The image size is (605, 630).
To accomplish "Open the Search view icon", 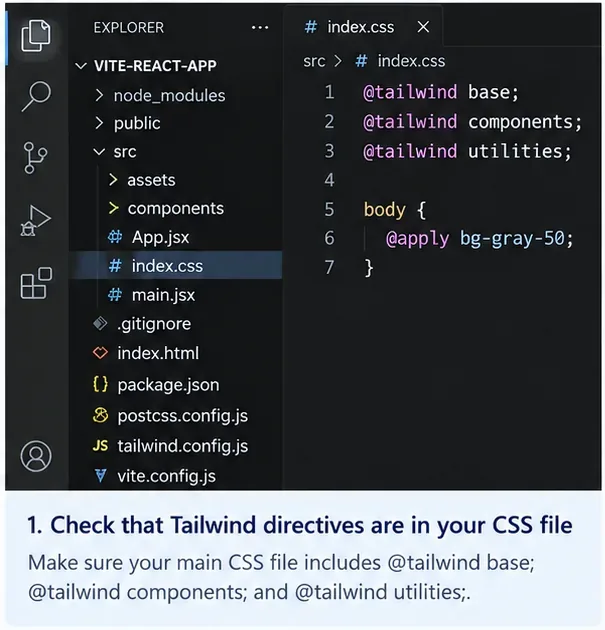I will [36, 96].
